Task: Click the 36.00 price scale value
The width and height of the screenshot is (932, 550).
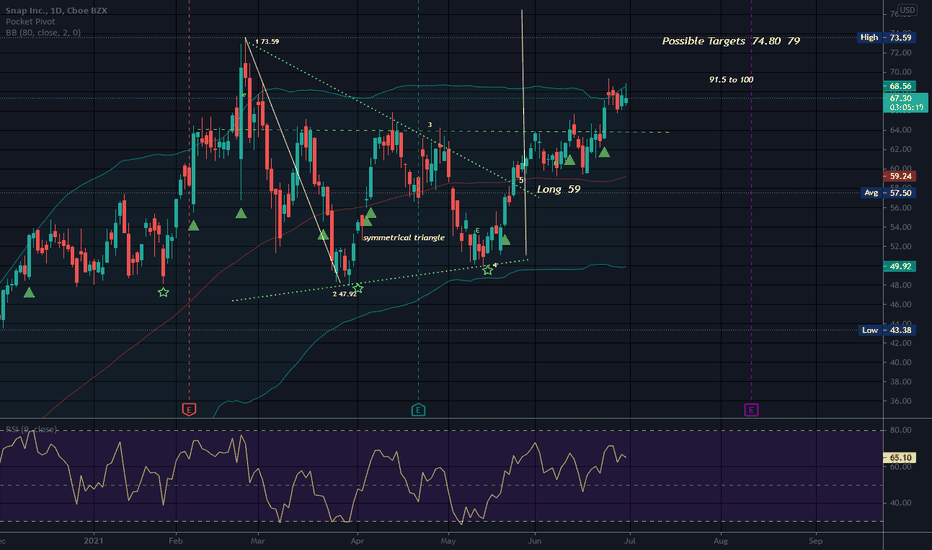Action: [900, 401]
